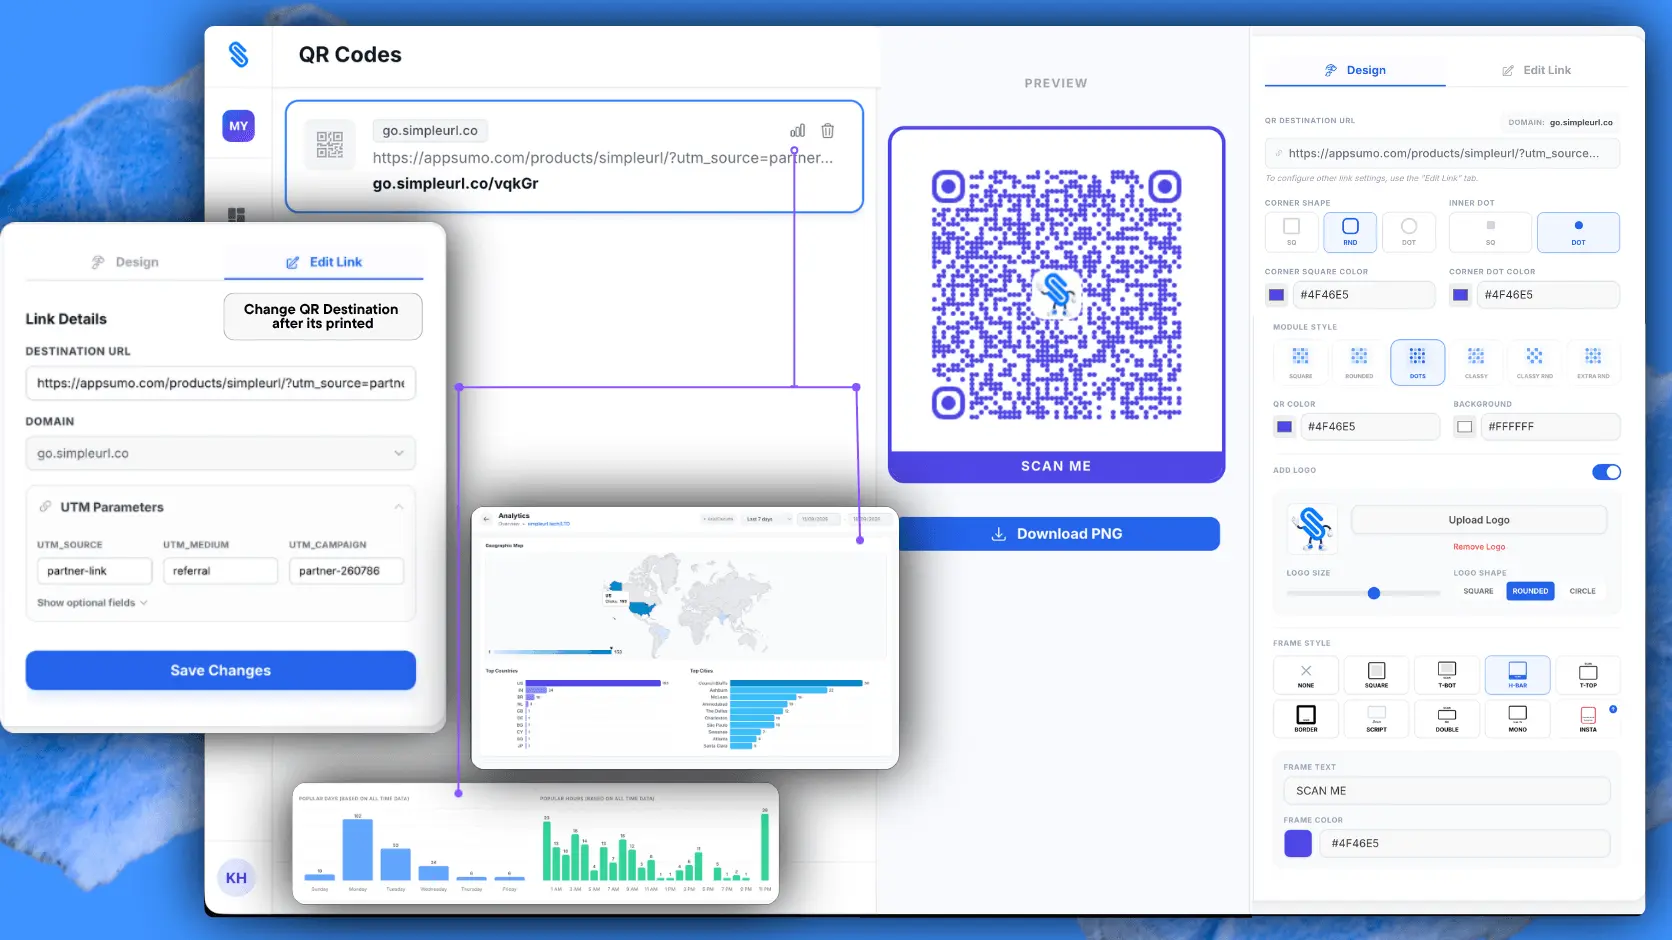The width and height of the screenshot is (1672, 940).
Task: Click the SimpleURL paperclip logo at top left
Action: coord(238,54)
